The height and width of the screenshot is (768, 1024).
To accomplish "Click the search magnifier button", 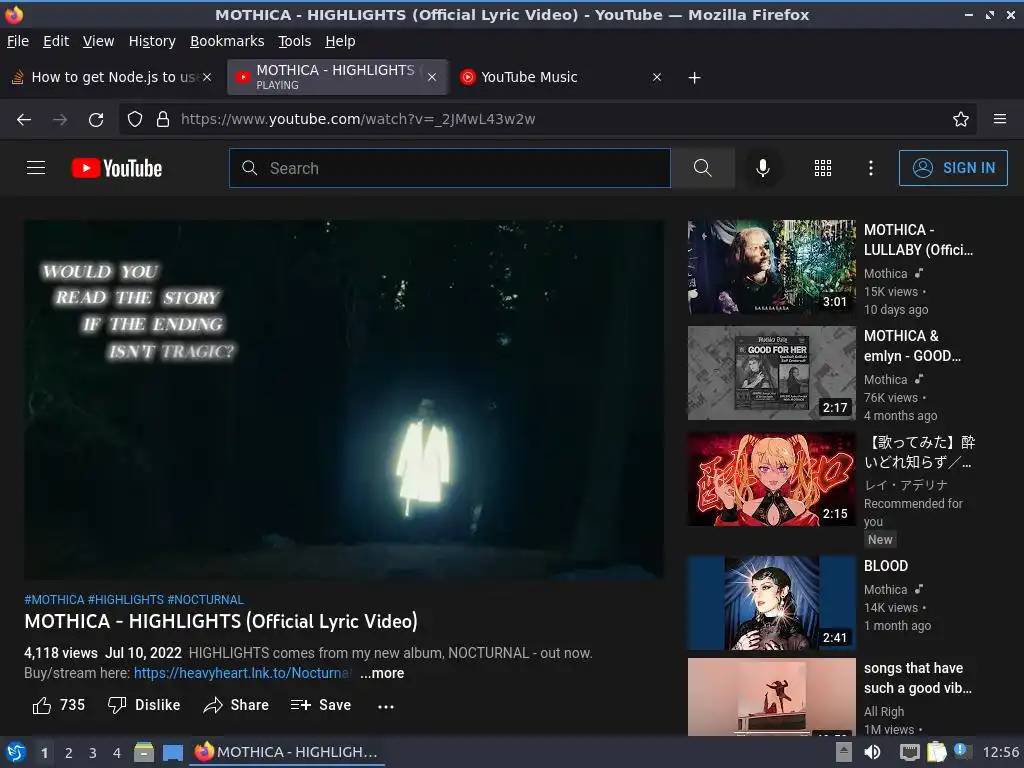I will (703, 168).
